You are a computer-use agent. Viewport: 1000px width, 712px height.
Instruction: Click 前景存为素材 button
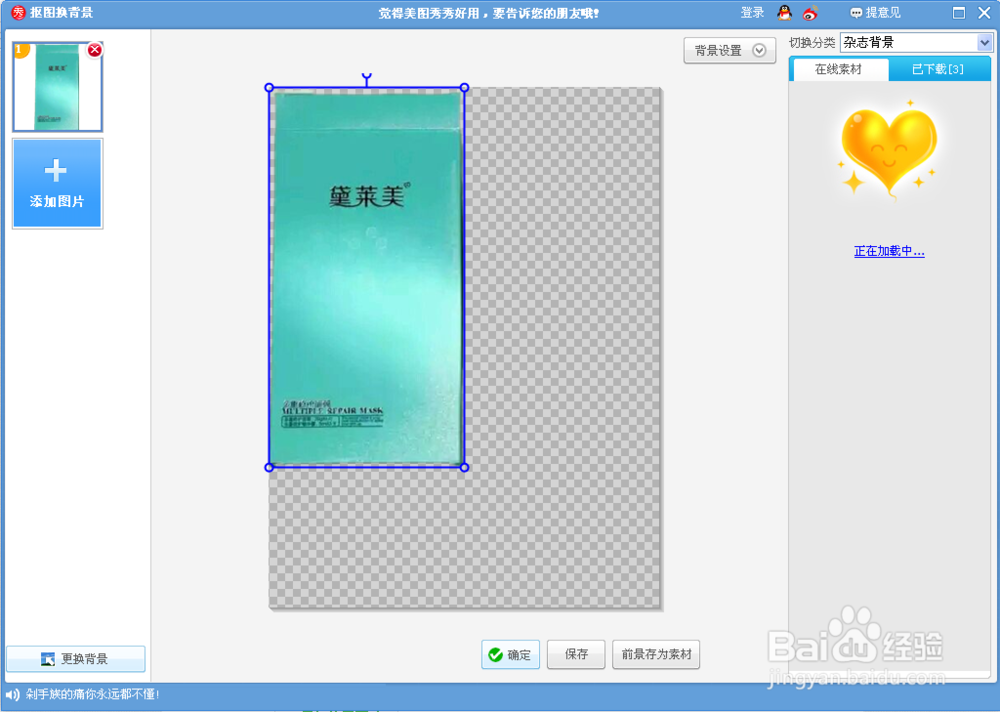point(656,655)
